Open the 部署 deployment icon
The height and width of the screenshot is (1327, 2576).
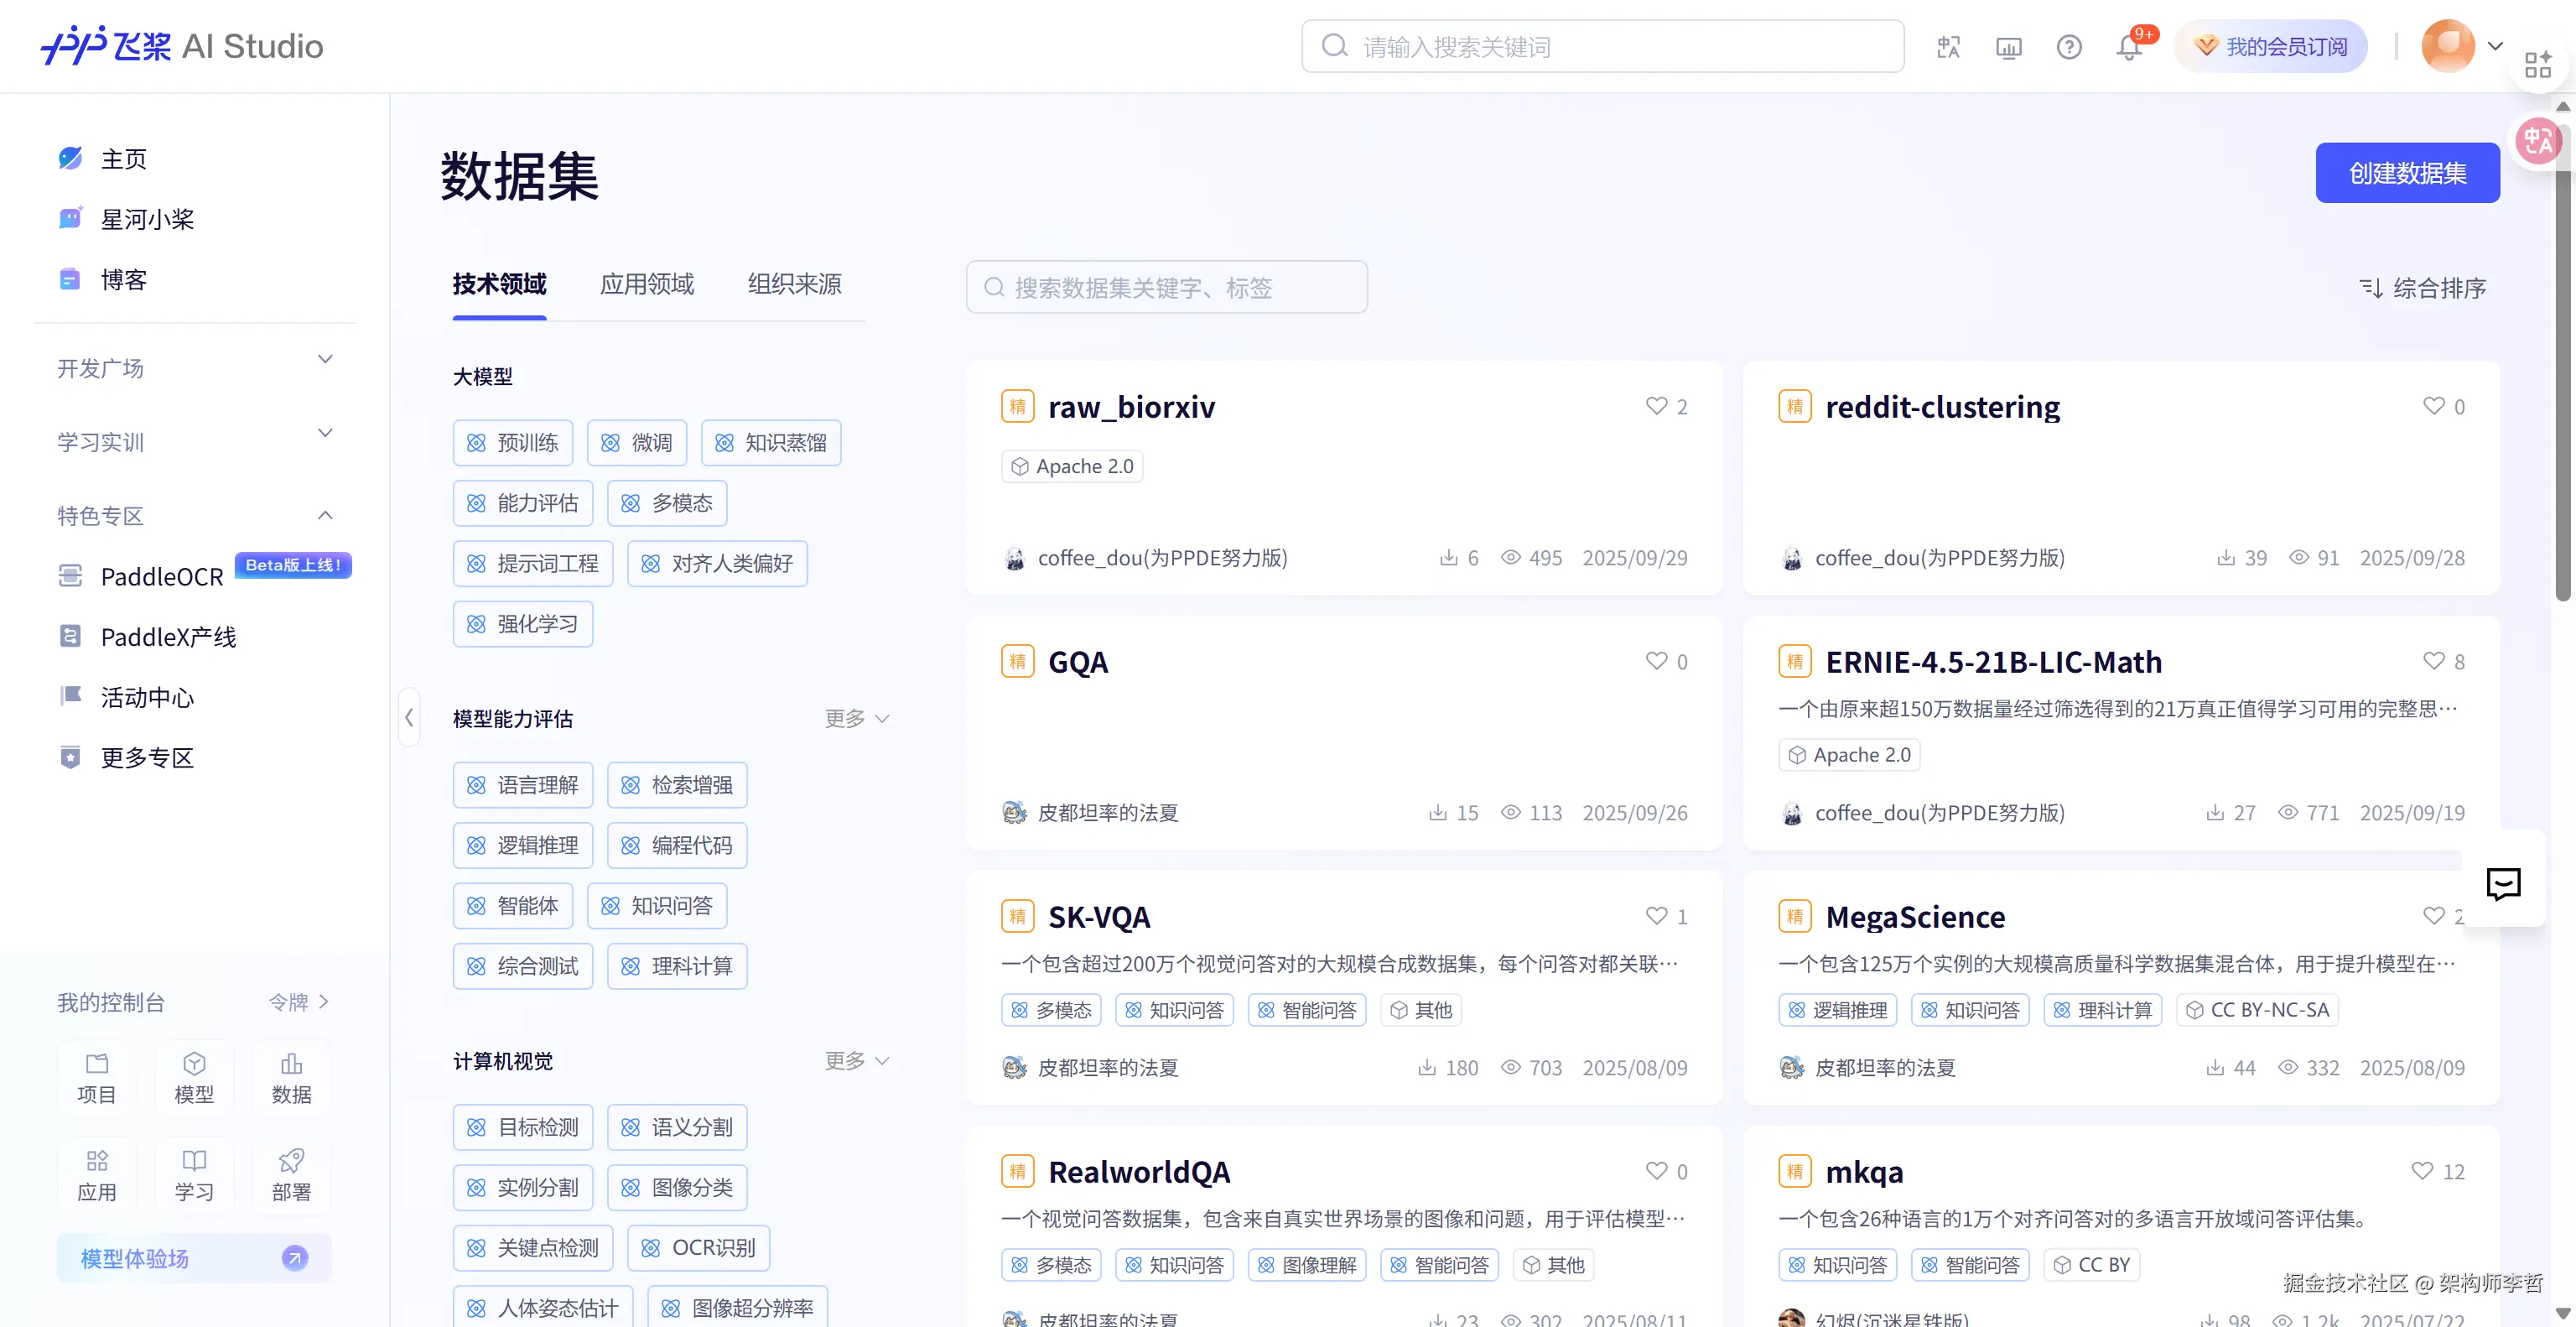[290, 1174]
